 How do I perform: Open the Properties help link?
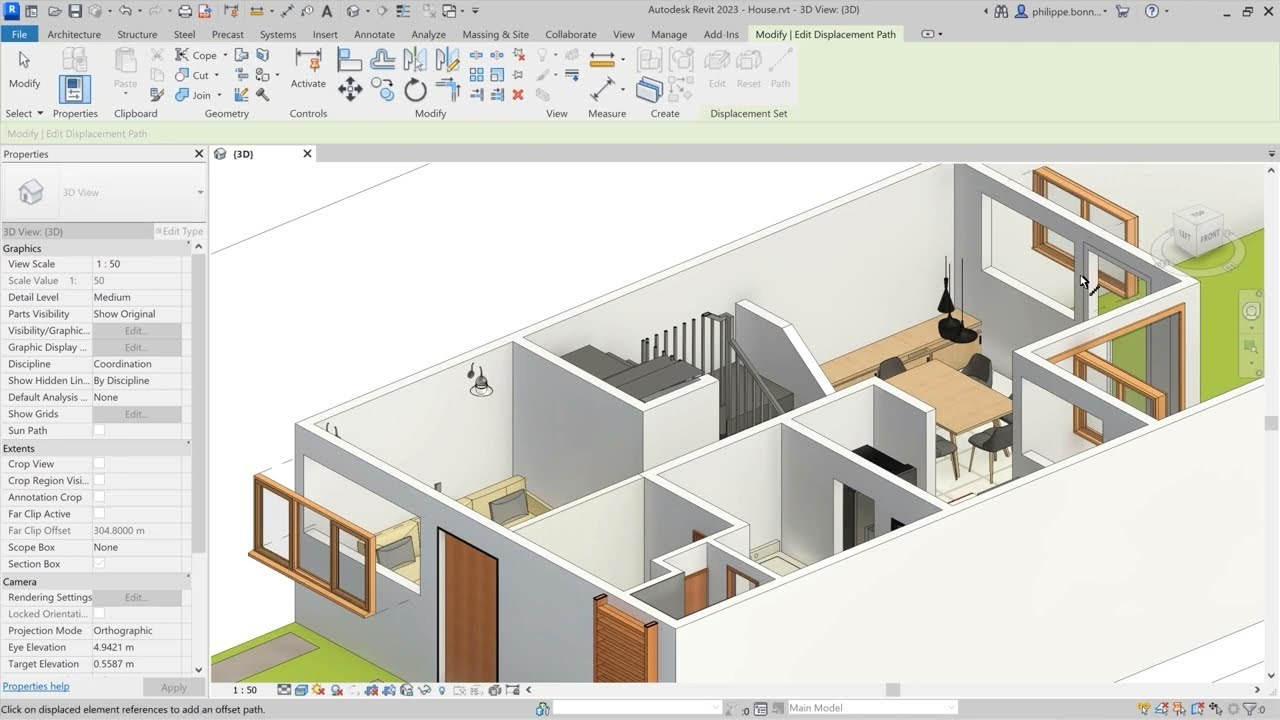[36, 687]
